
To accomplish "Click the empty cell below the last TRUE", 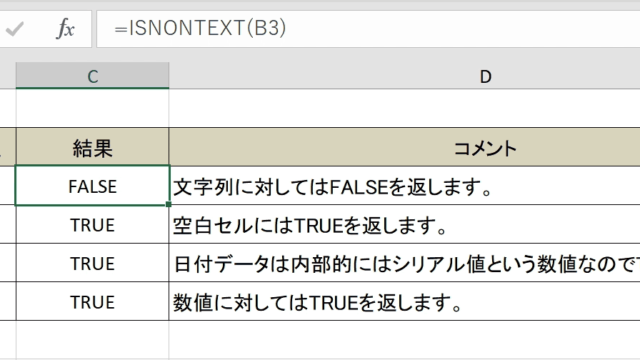I will [93, 340].
